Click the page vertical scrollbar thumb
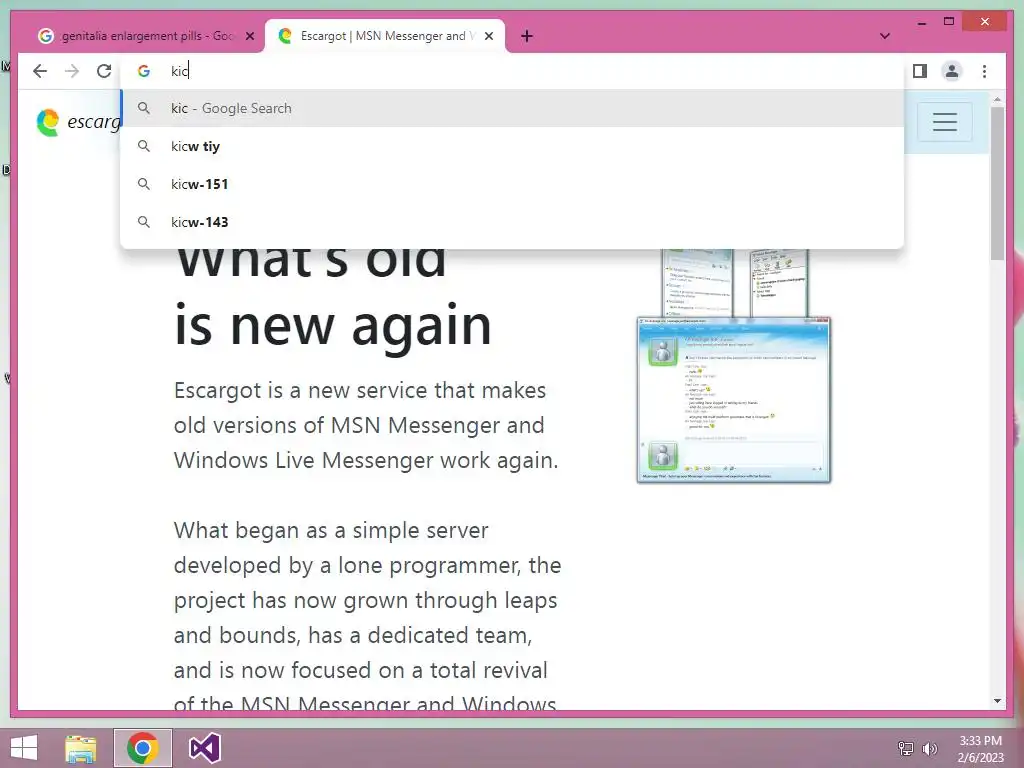Screen dimensions: 1024x768 coord(997,183)
